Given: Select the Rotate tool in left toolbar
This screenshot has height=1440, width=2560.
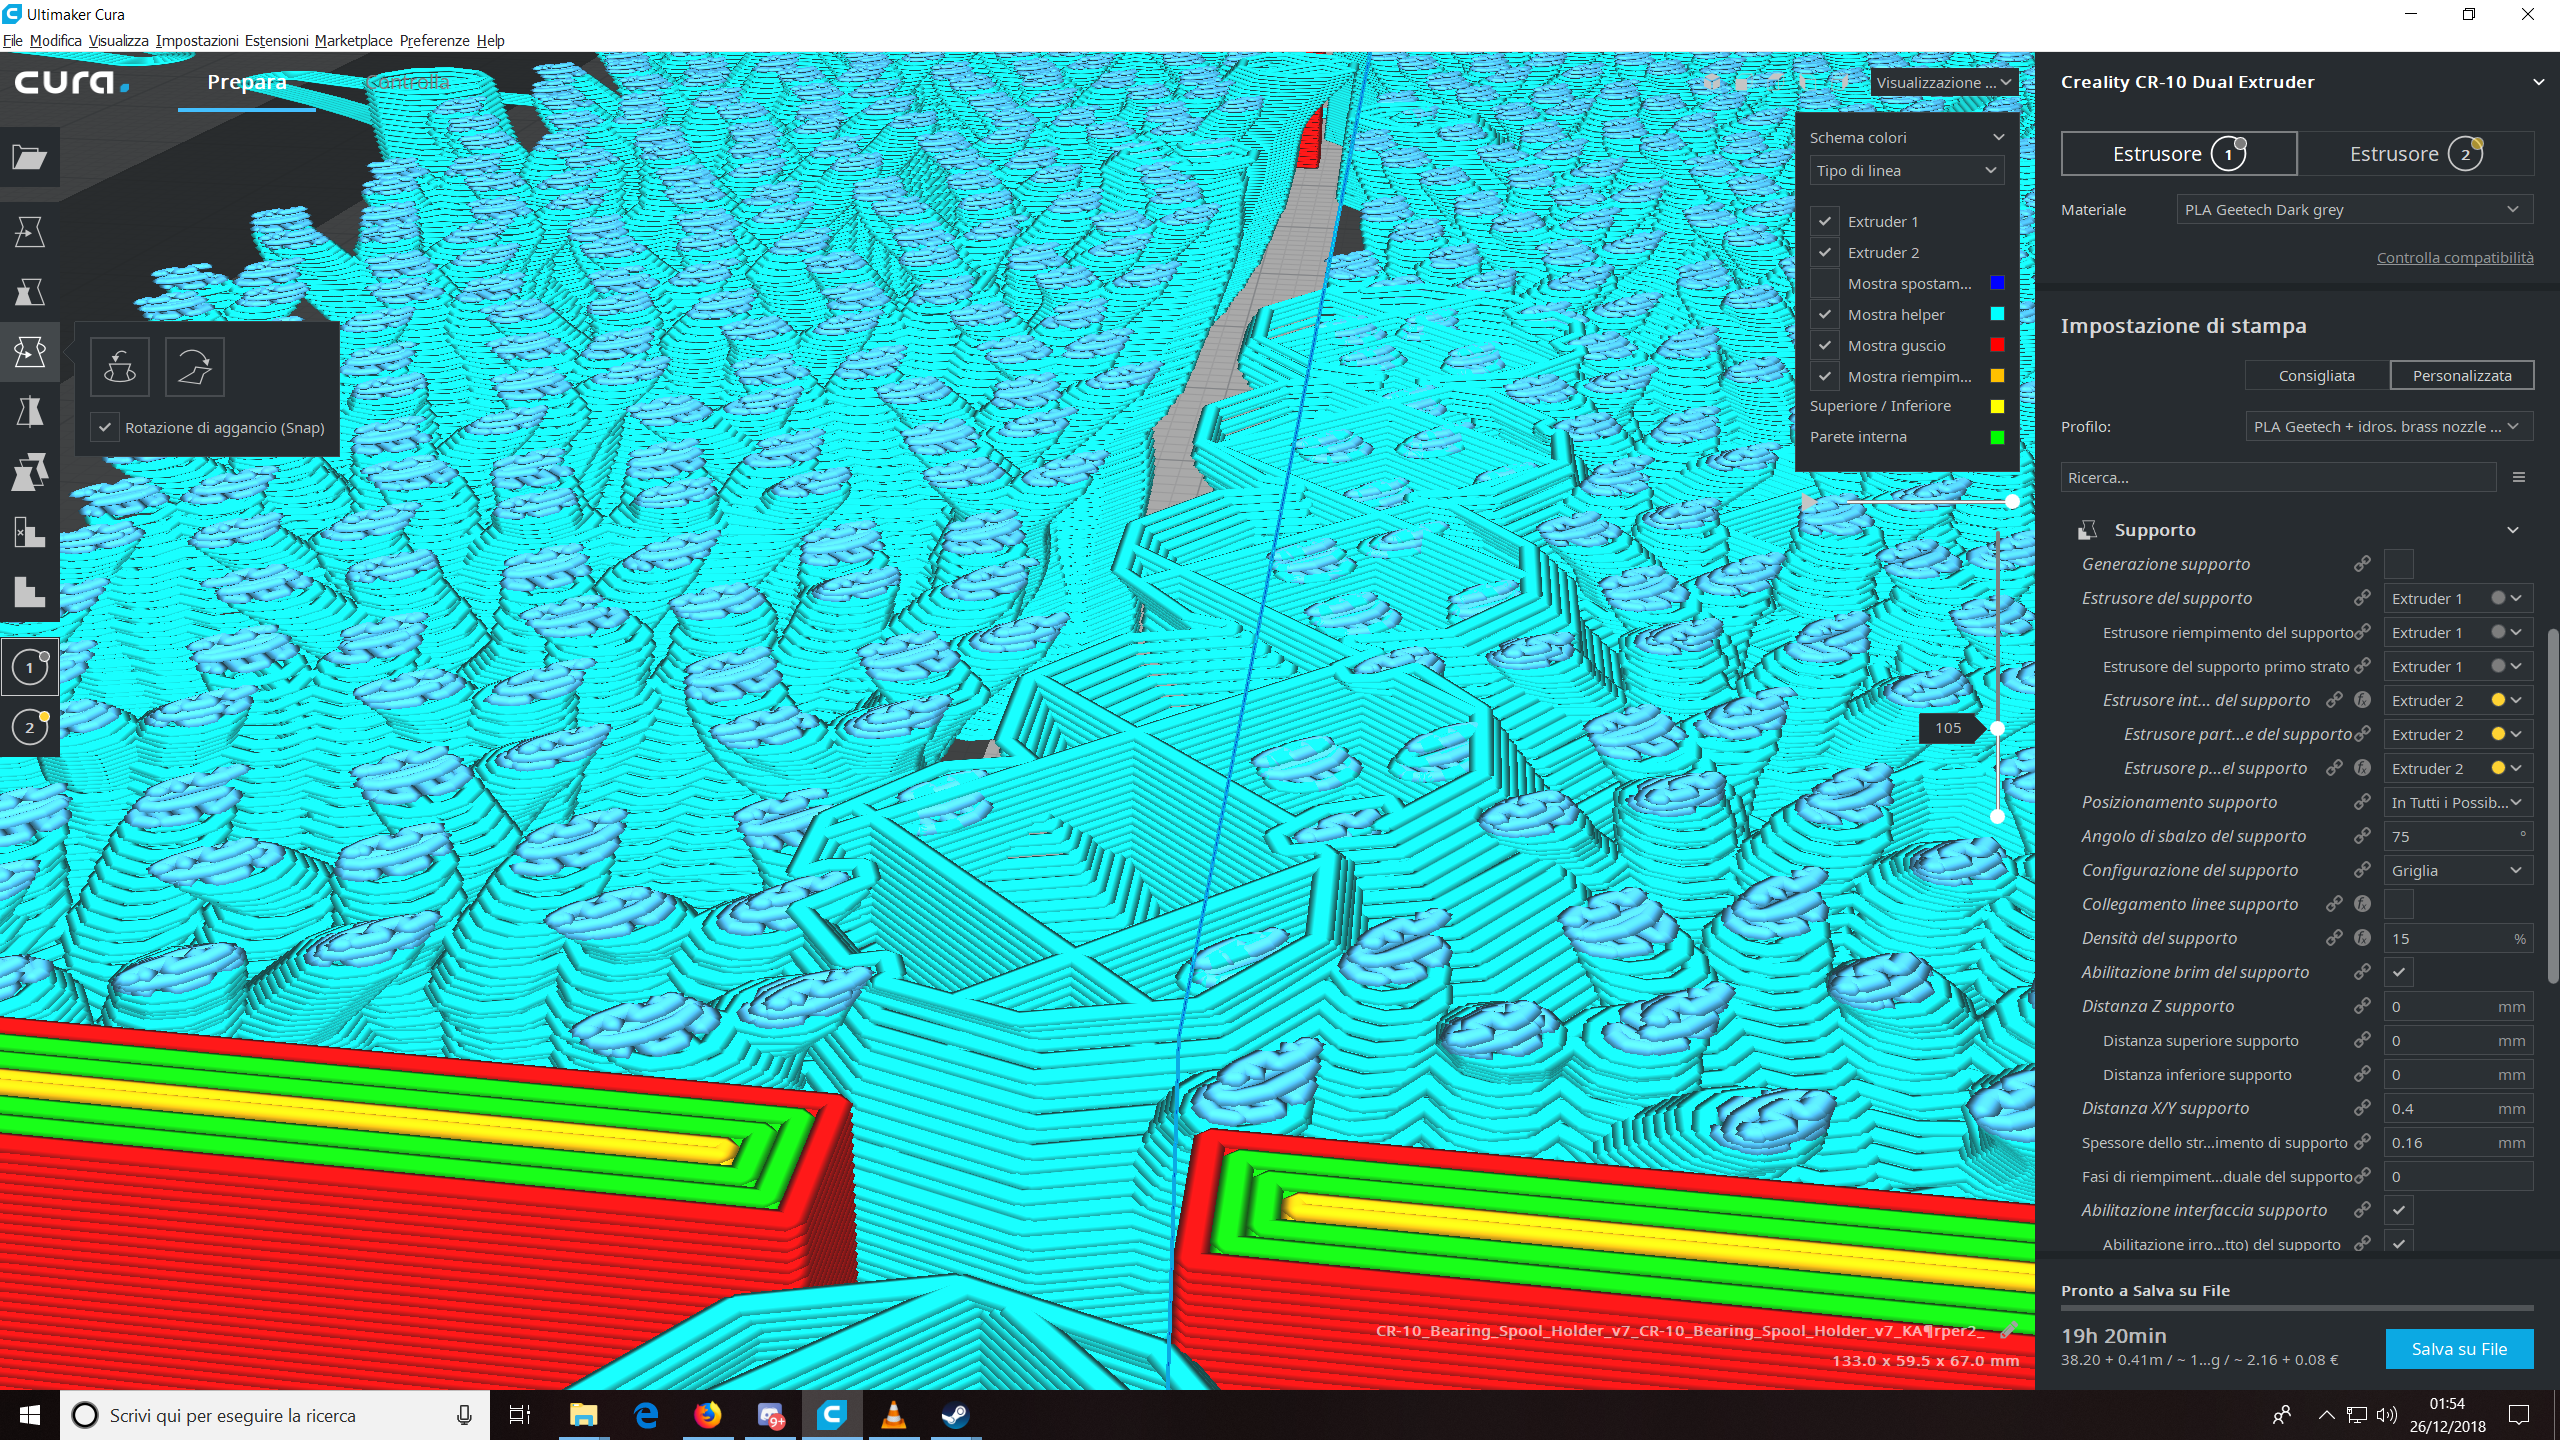Looking at the screenshot, I should [x=30, y=352].
